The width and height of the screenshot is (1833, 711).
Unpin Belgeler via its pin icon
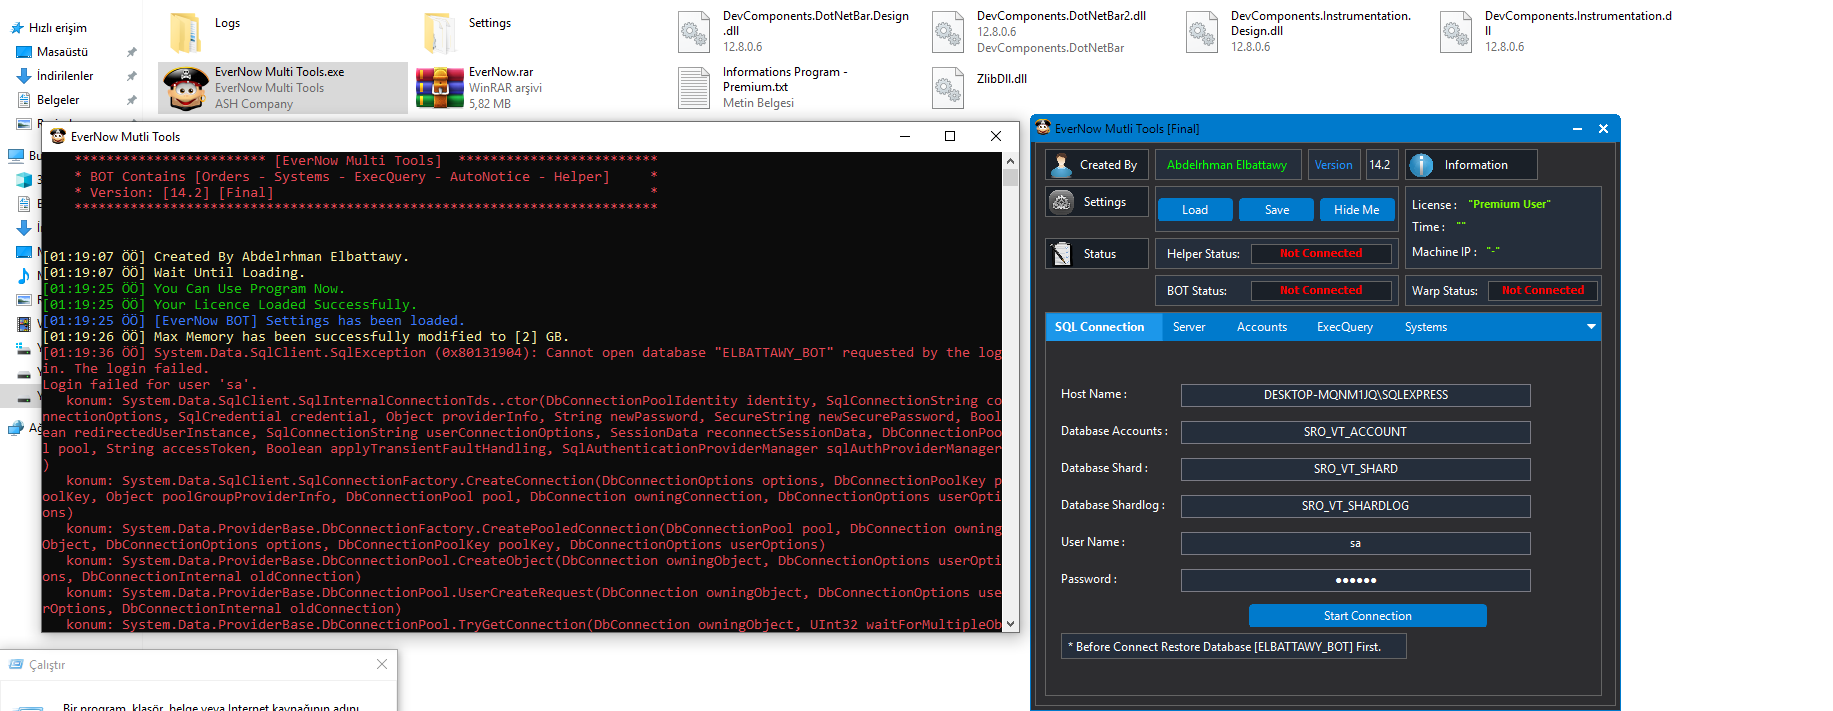coord(131,100)
